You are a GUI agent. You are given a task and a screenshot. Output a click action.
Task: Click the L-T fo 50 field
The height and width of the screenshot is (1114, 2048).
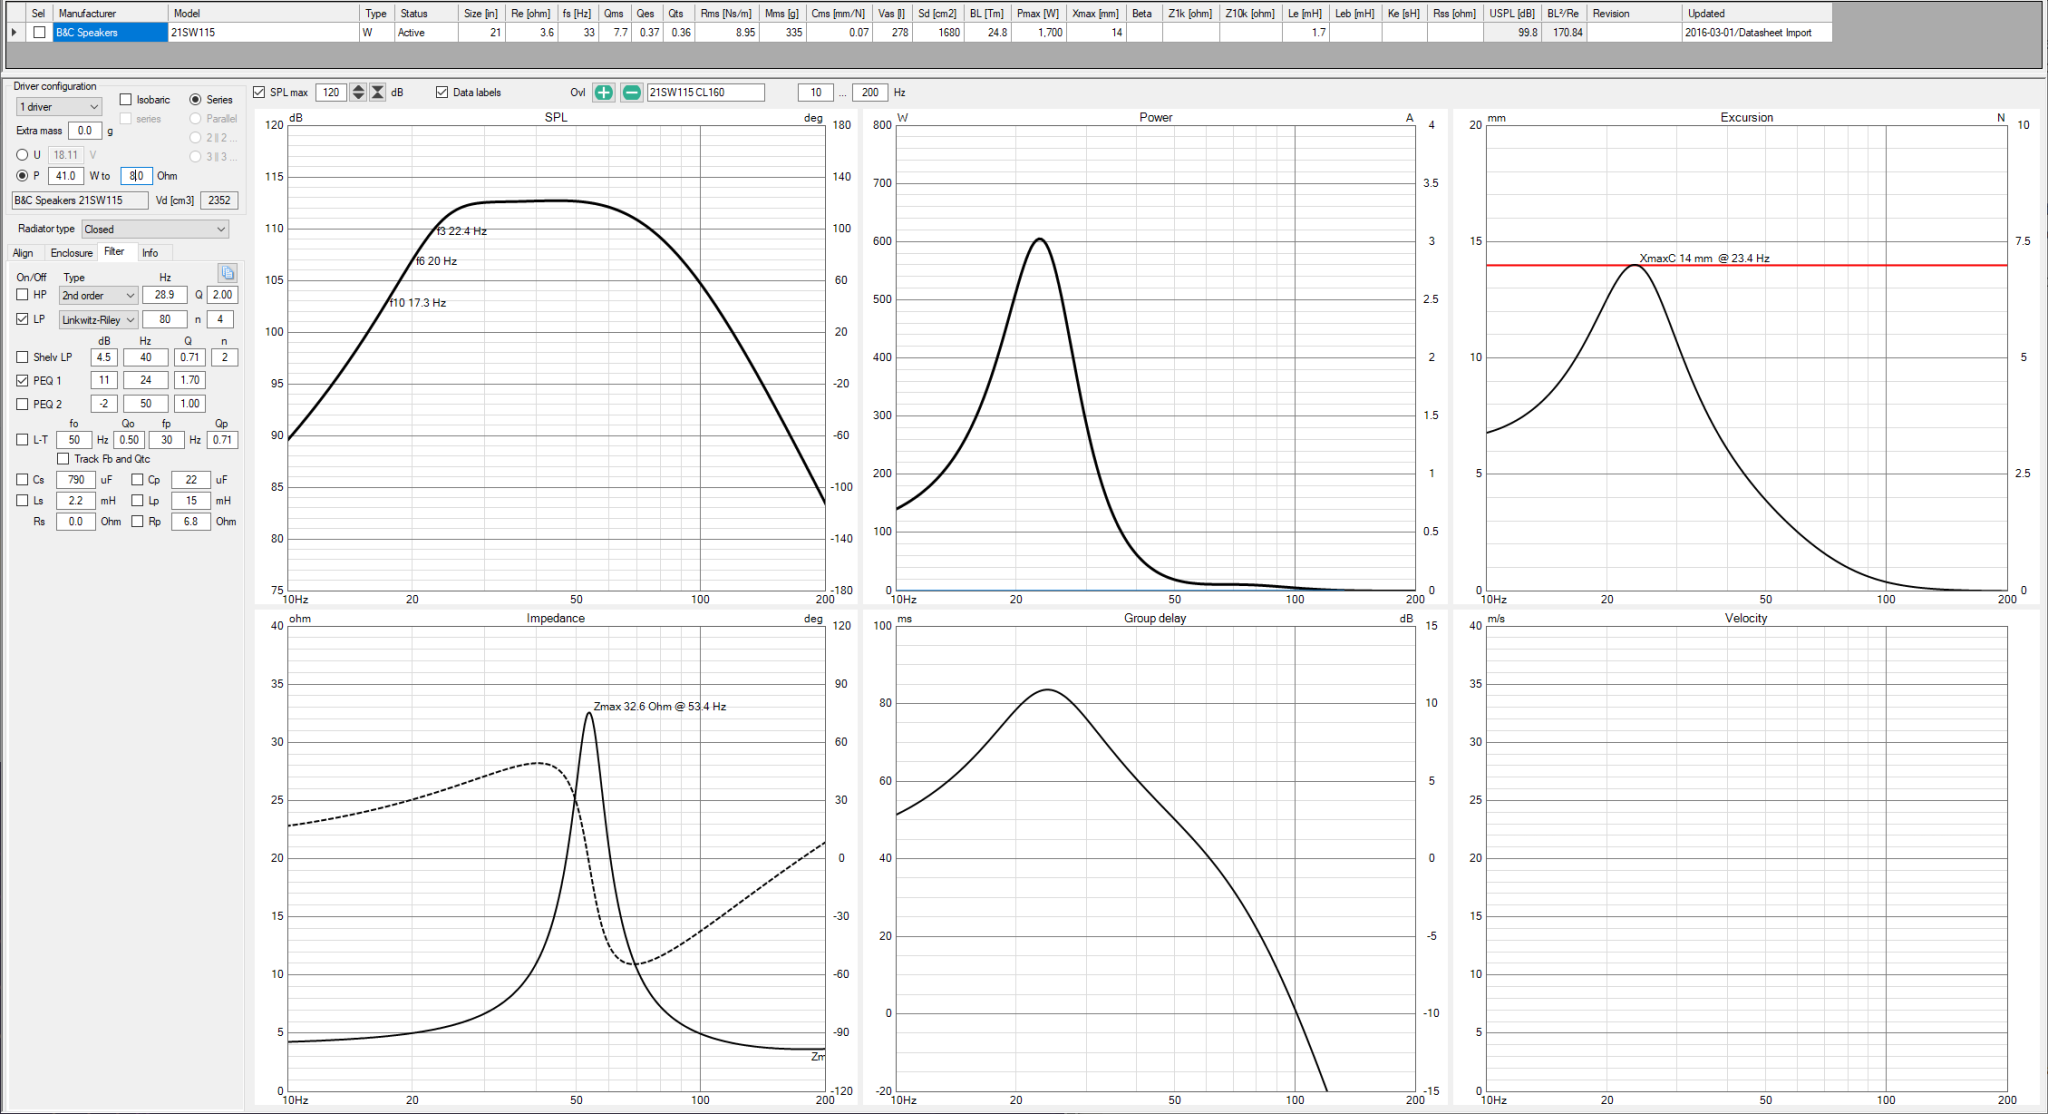click(74, 440)
